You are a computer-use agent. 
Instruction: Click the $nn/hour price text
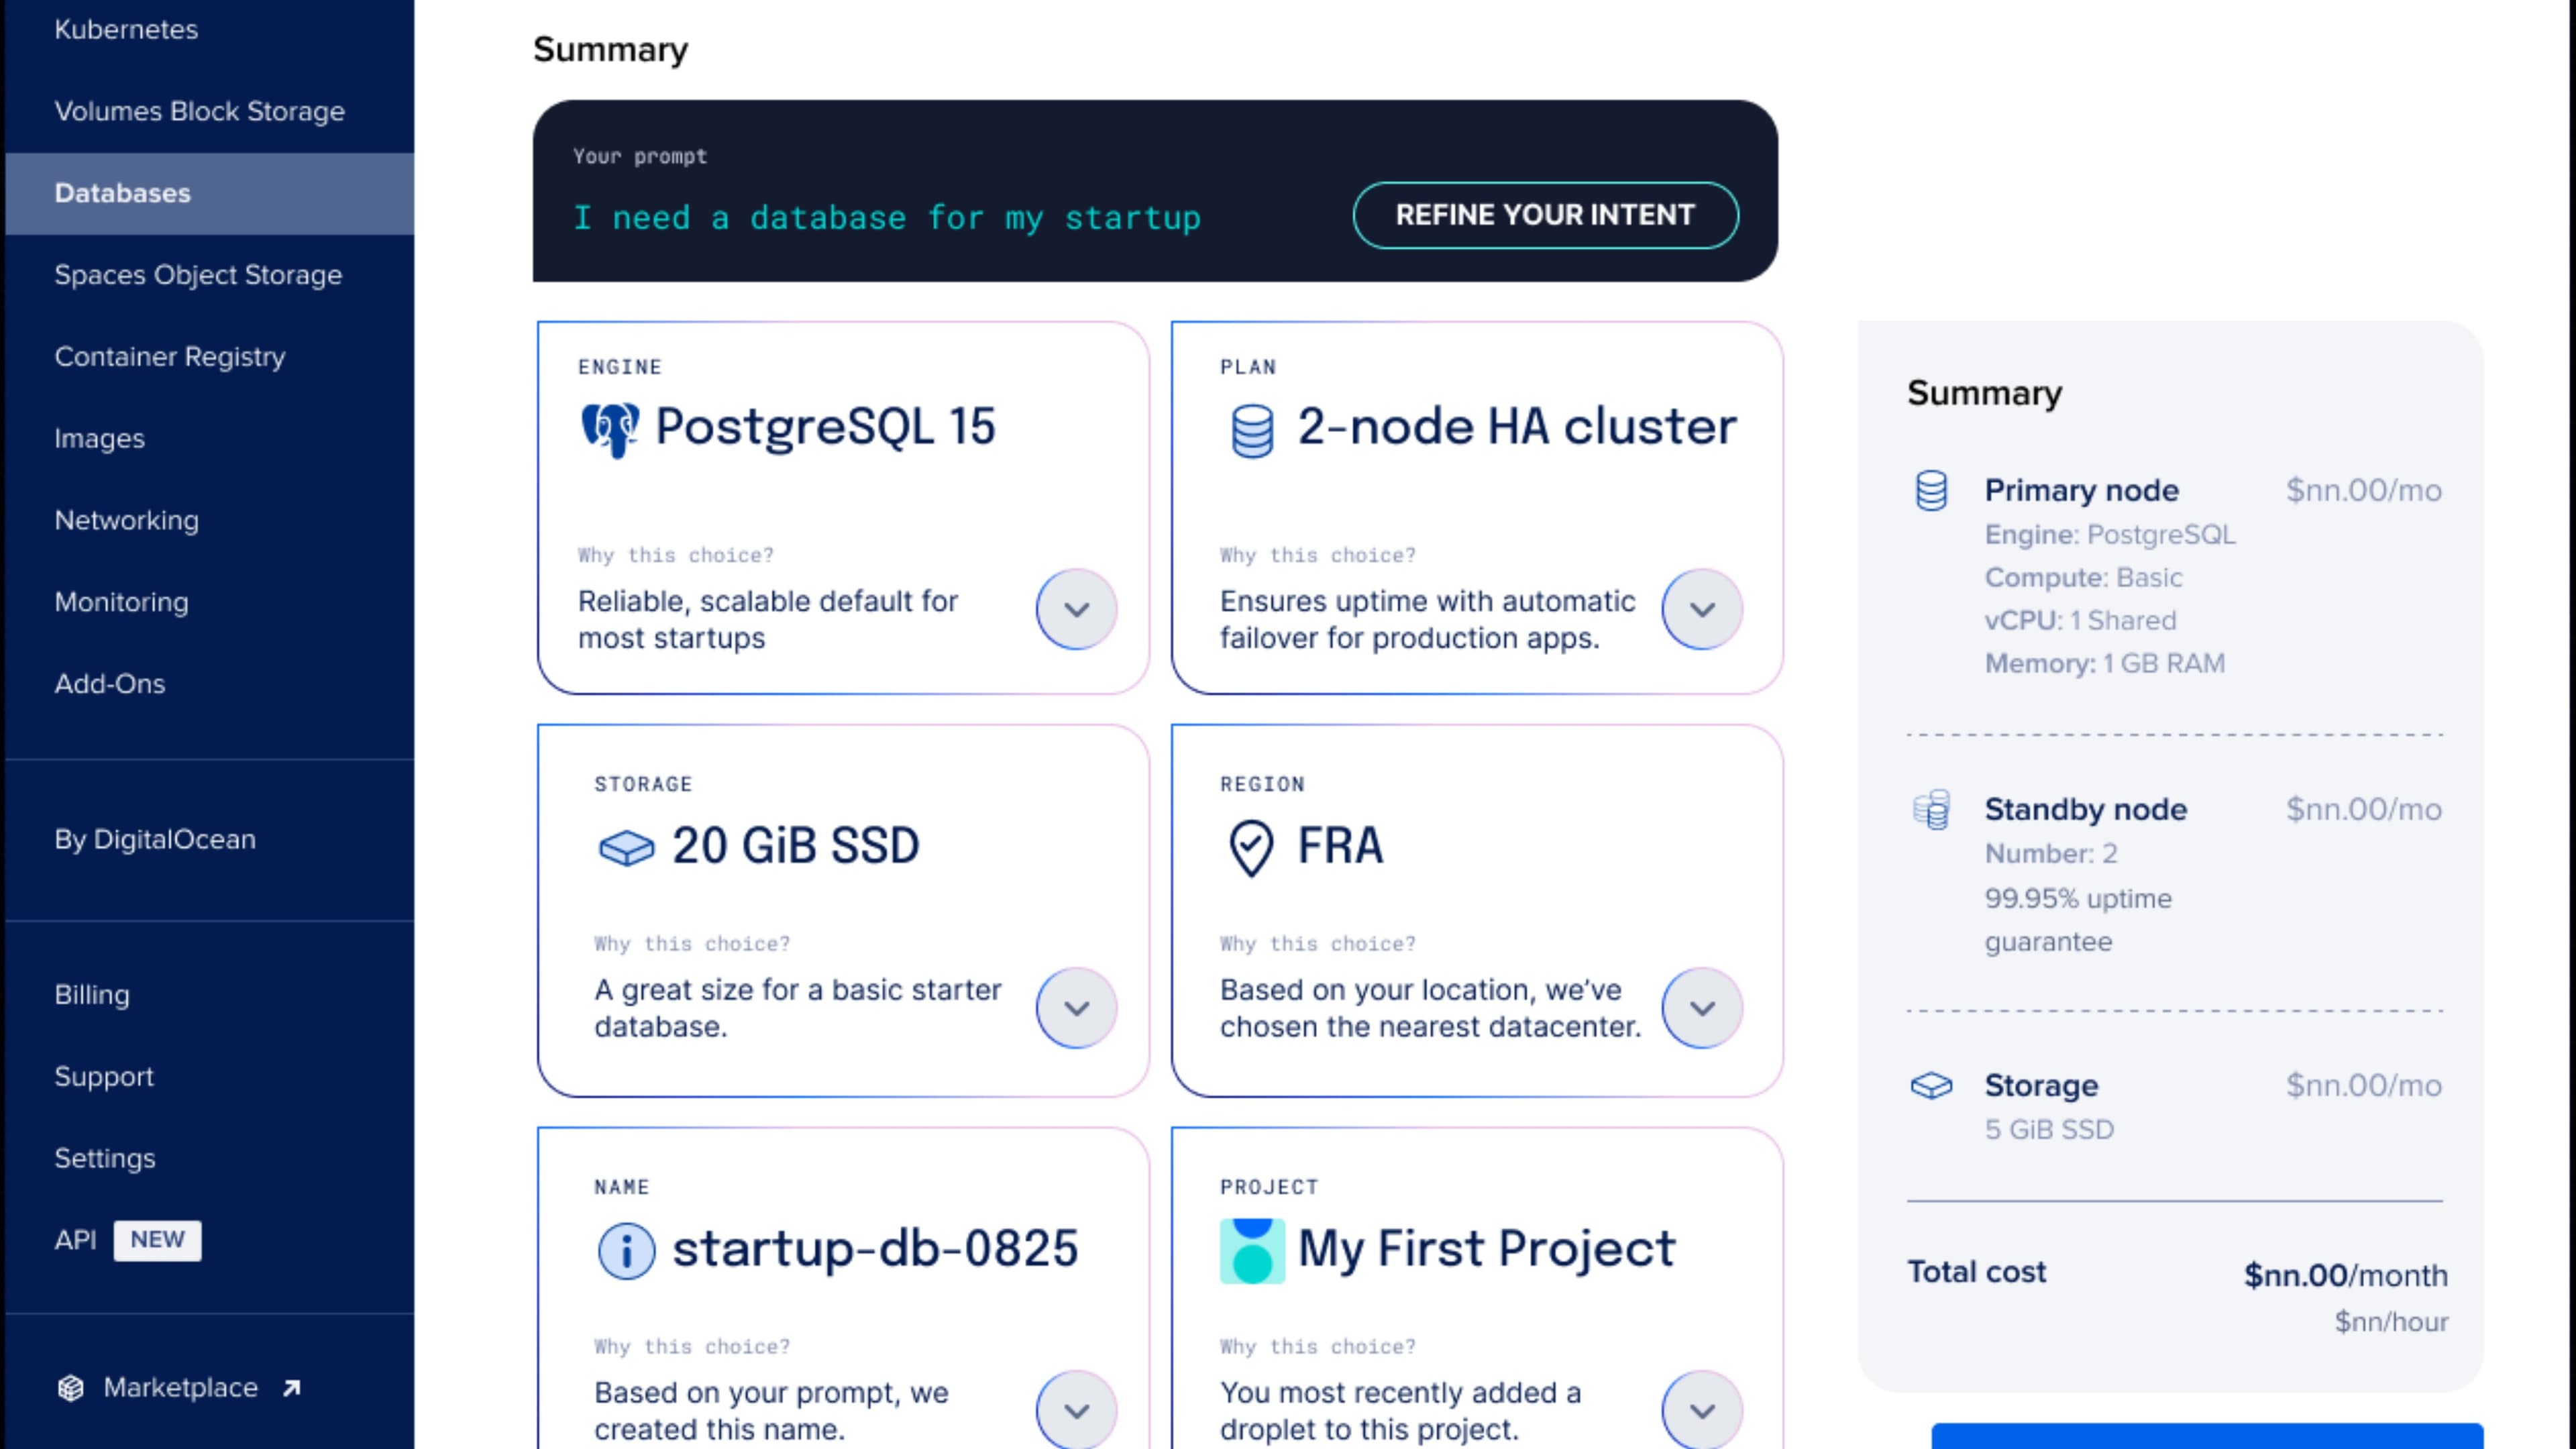2391,1322
